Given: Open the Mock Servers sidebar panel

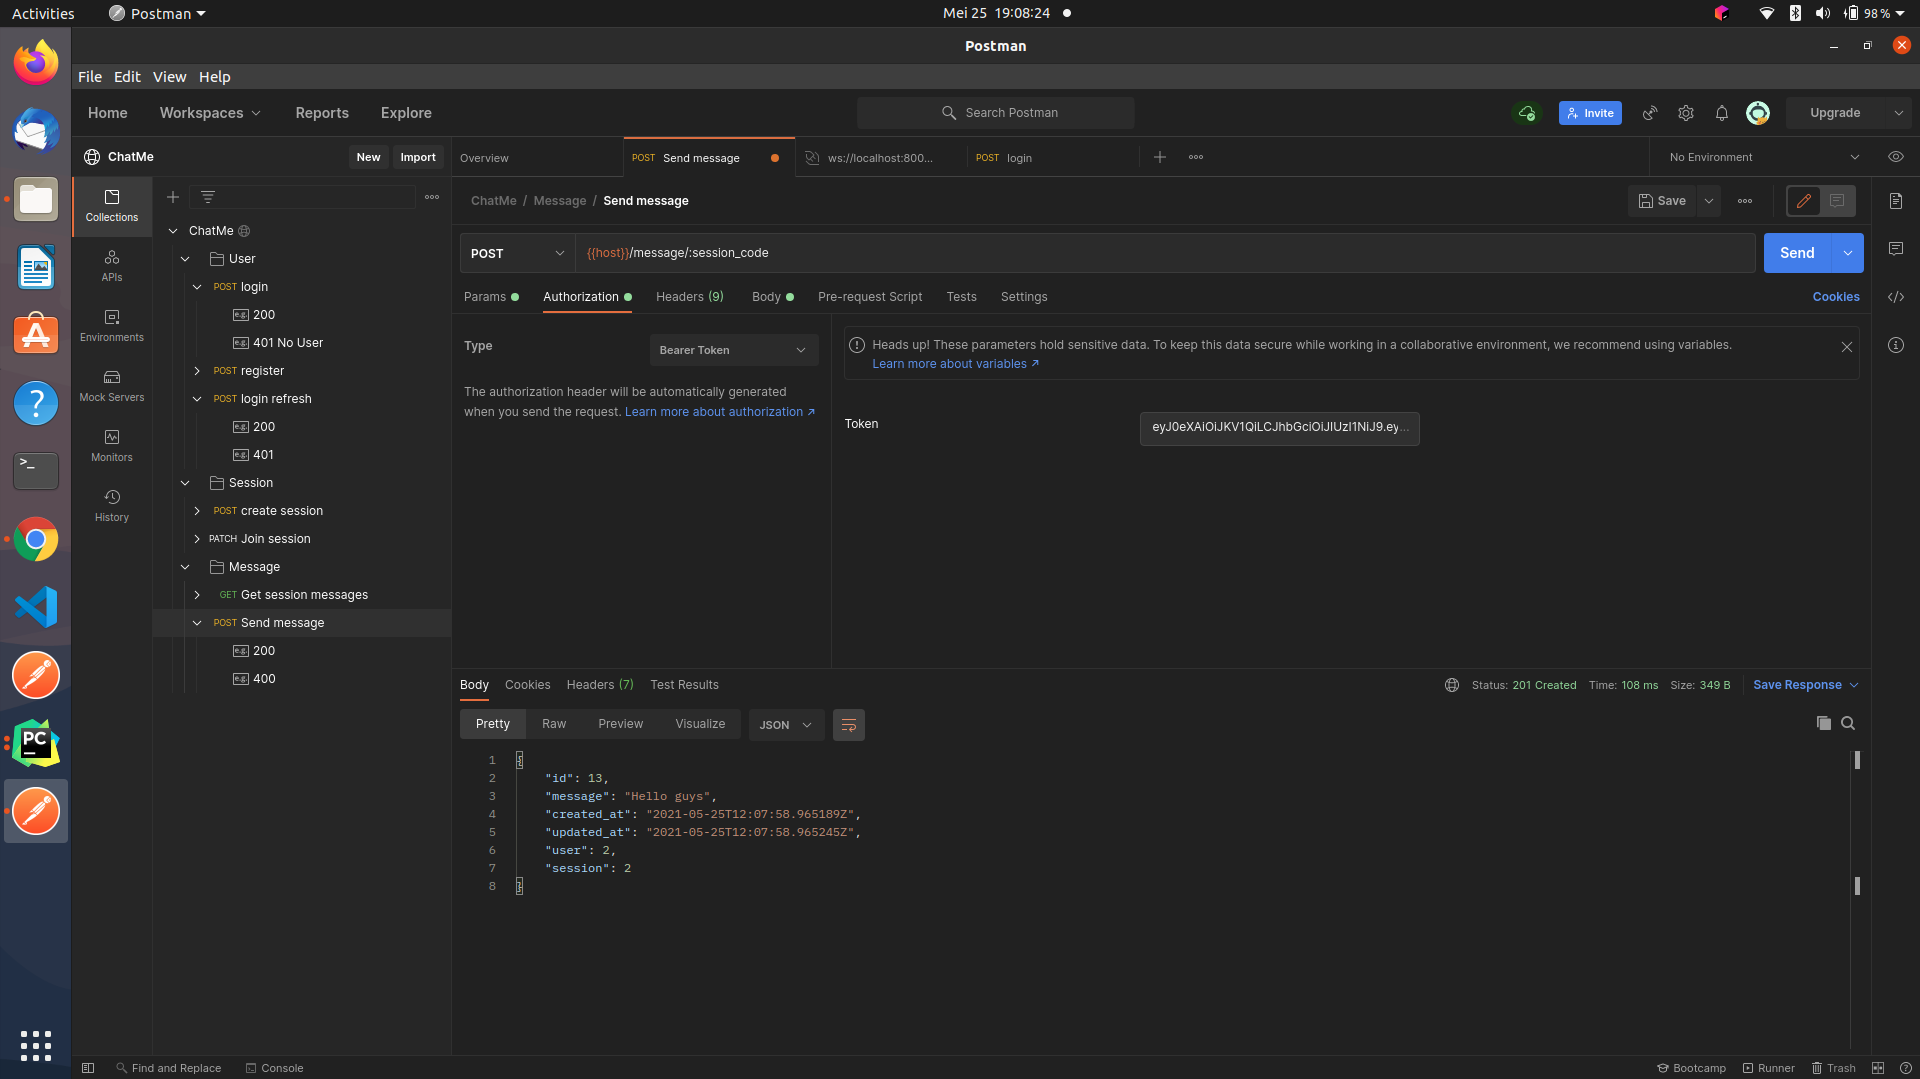Looking at the screenshot, I should 112,386.
